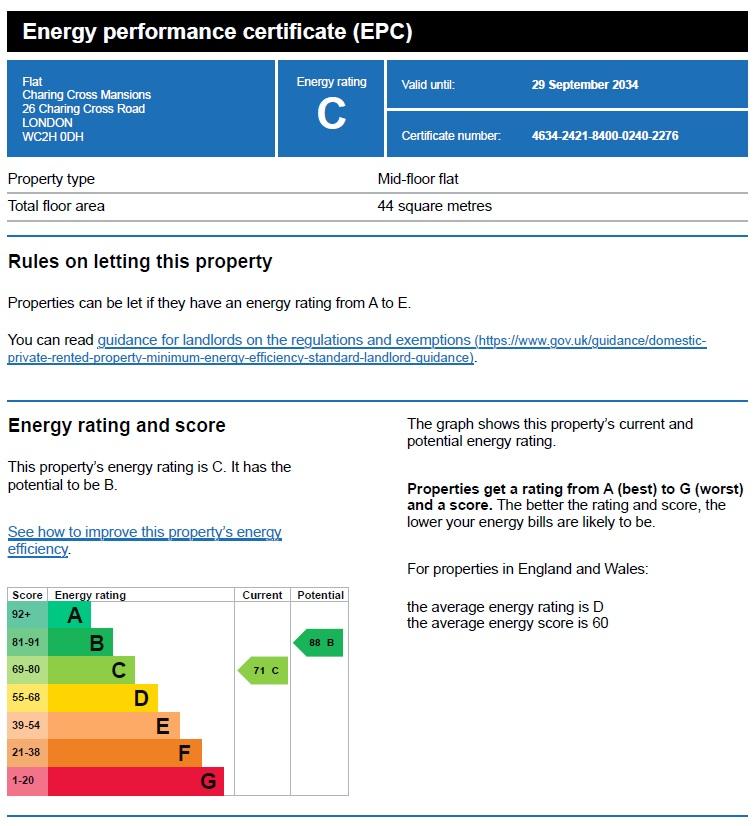Click the 92+ score cell
The image size is (756, 826).
tap(27, 615)
